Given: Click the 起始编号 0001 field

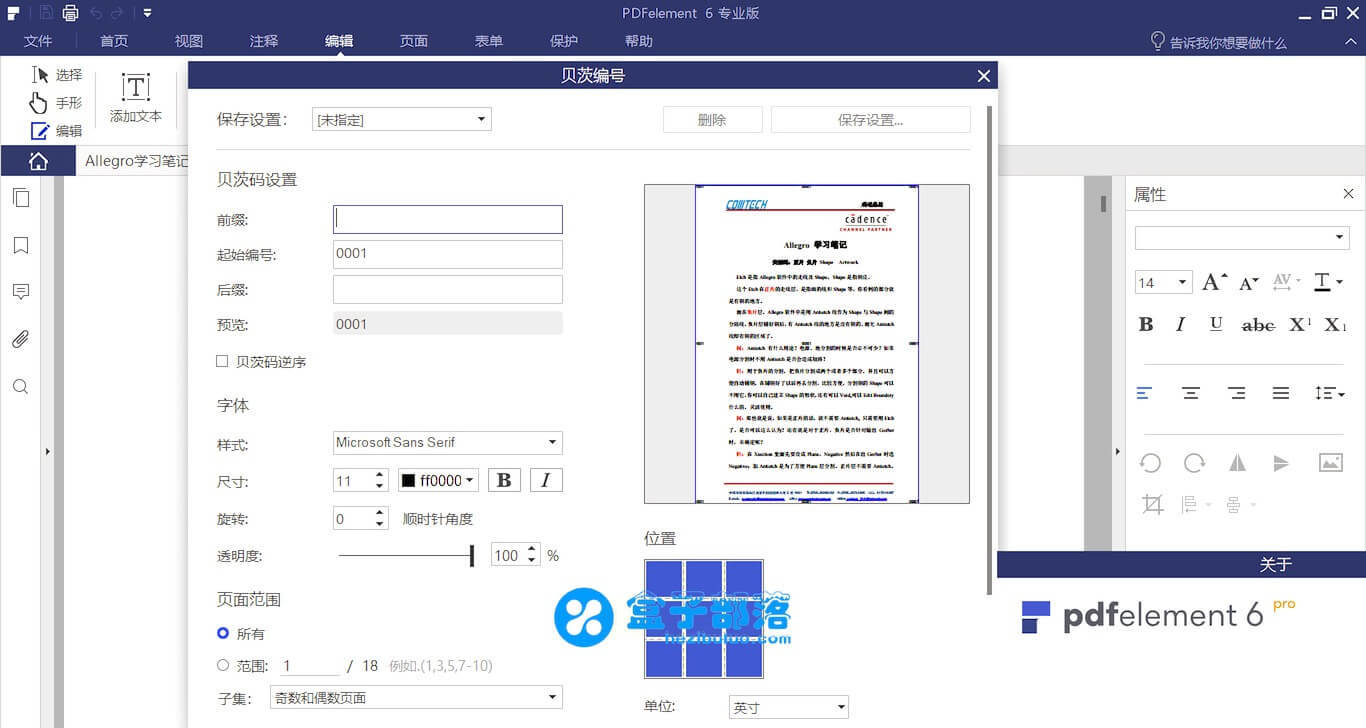Looking at the screenshot, I should pos(447,254).
